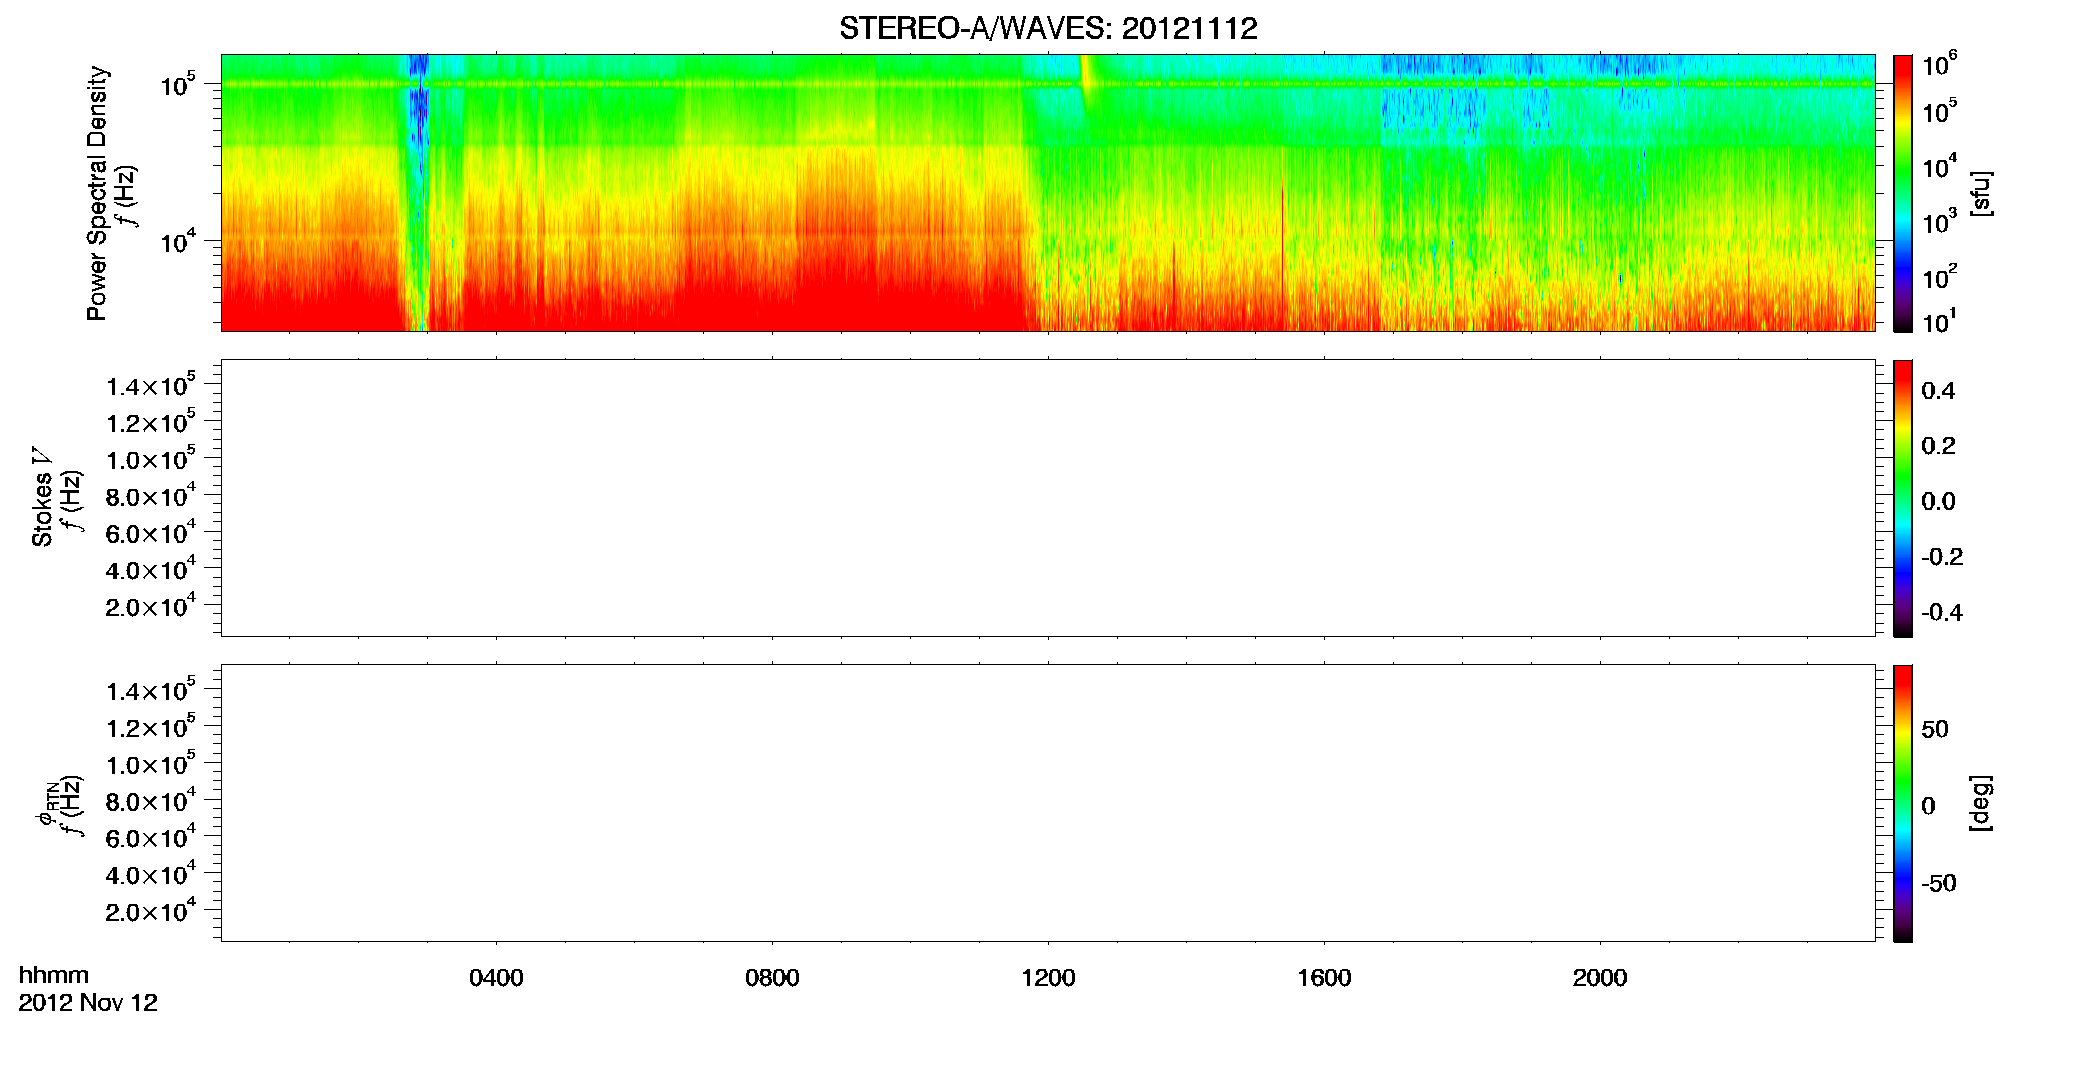Click the hhmm time axis label
This screenshot has height=1080, width=2096.
point(54,975)
